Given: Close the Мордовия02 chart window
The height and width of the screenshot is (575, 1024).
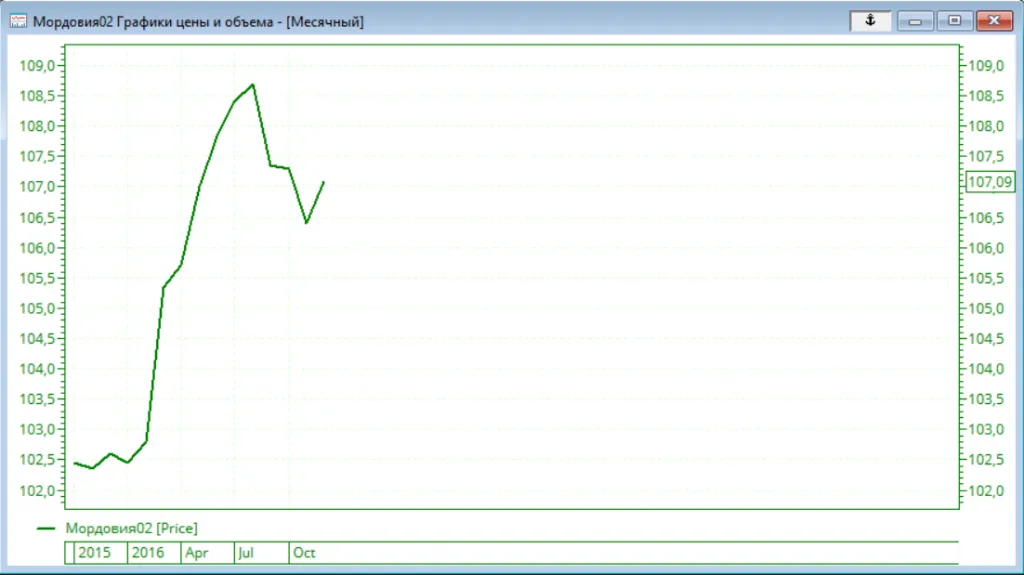Looking at the screenshot, I should pyautogui.click(x=992, y=21).
